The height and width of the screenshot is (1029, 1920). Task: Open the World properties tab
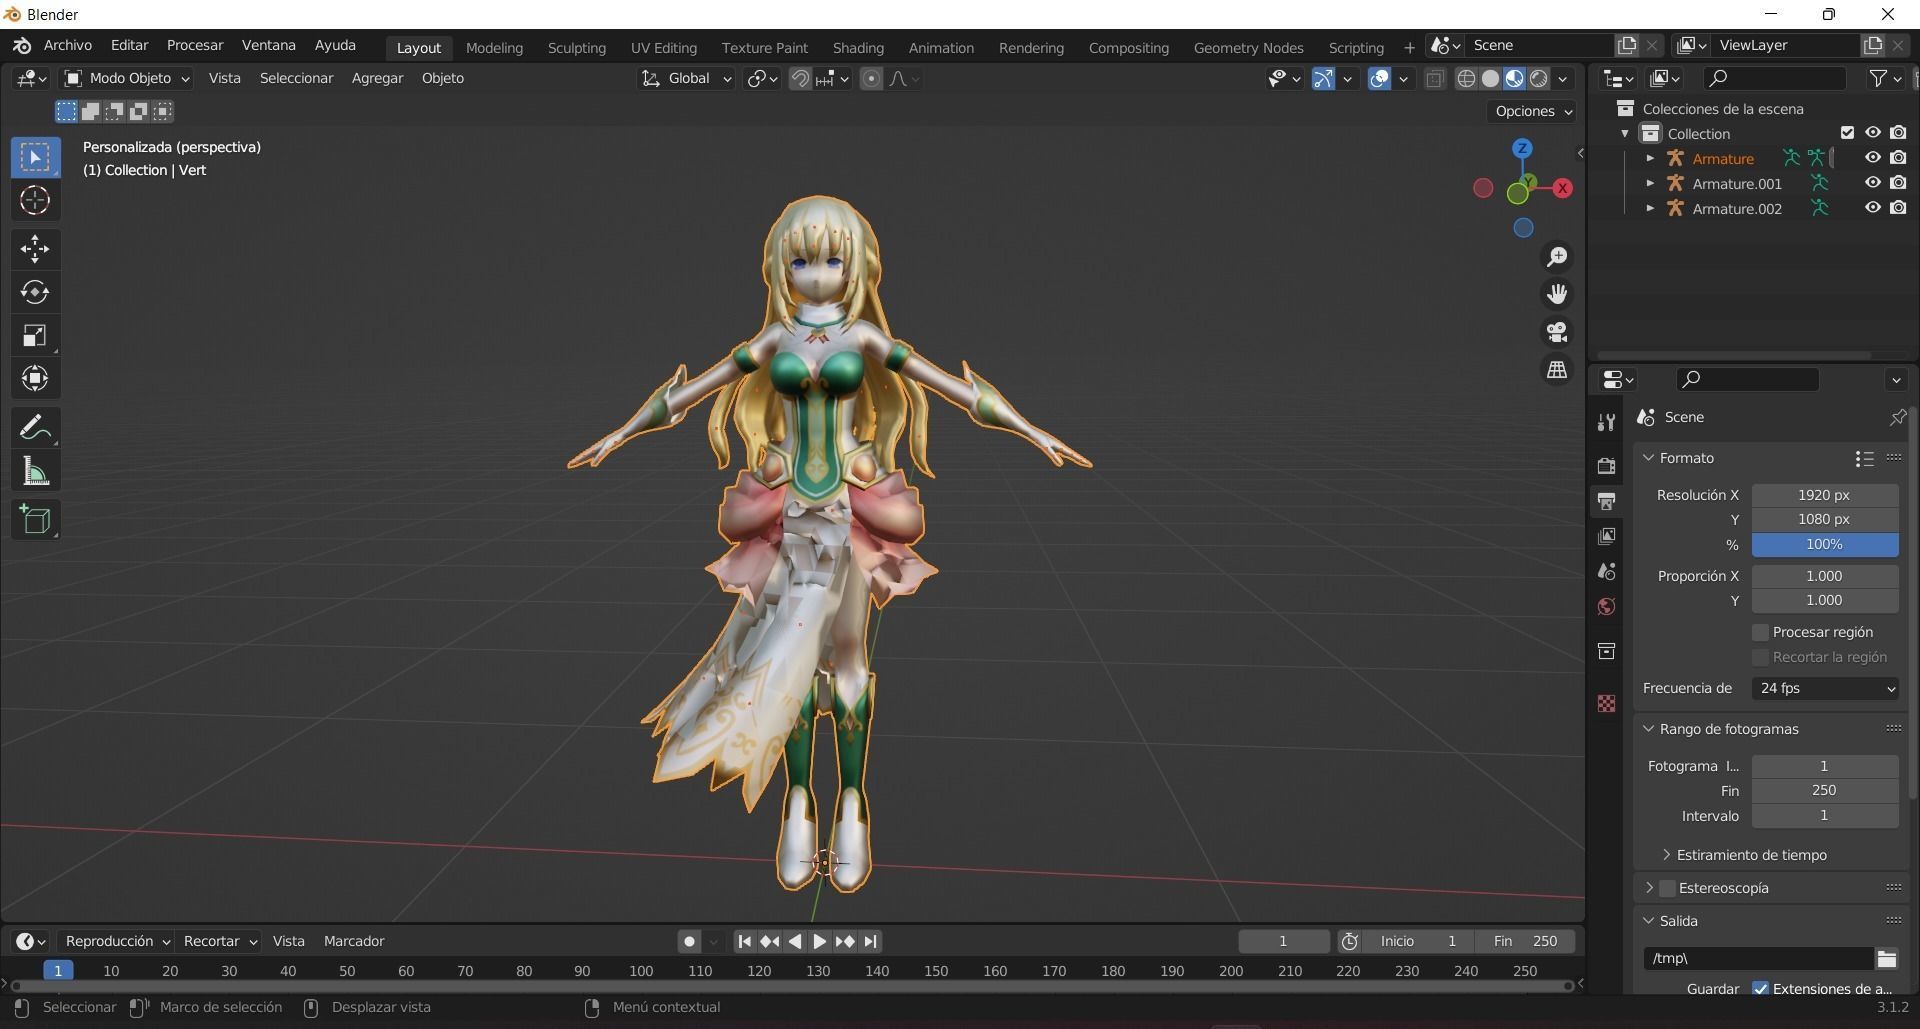tap(1607, 607)
